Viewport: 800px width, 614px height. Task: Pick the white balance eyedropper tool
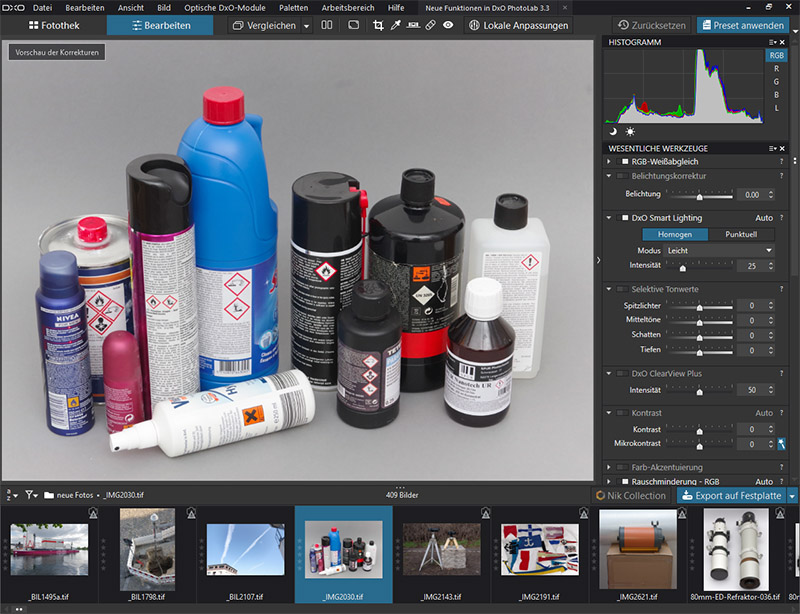[395, 25]
